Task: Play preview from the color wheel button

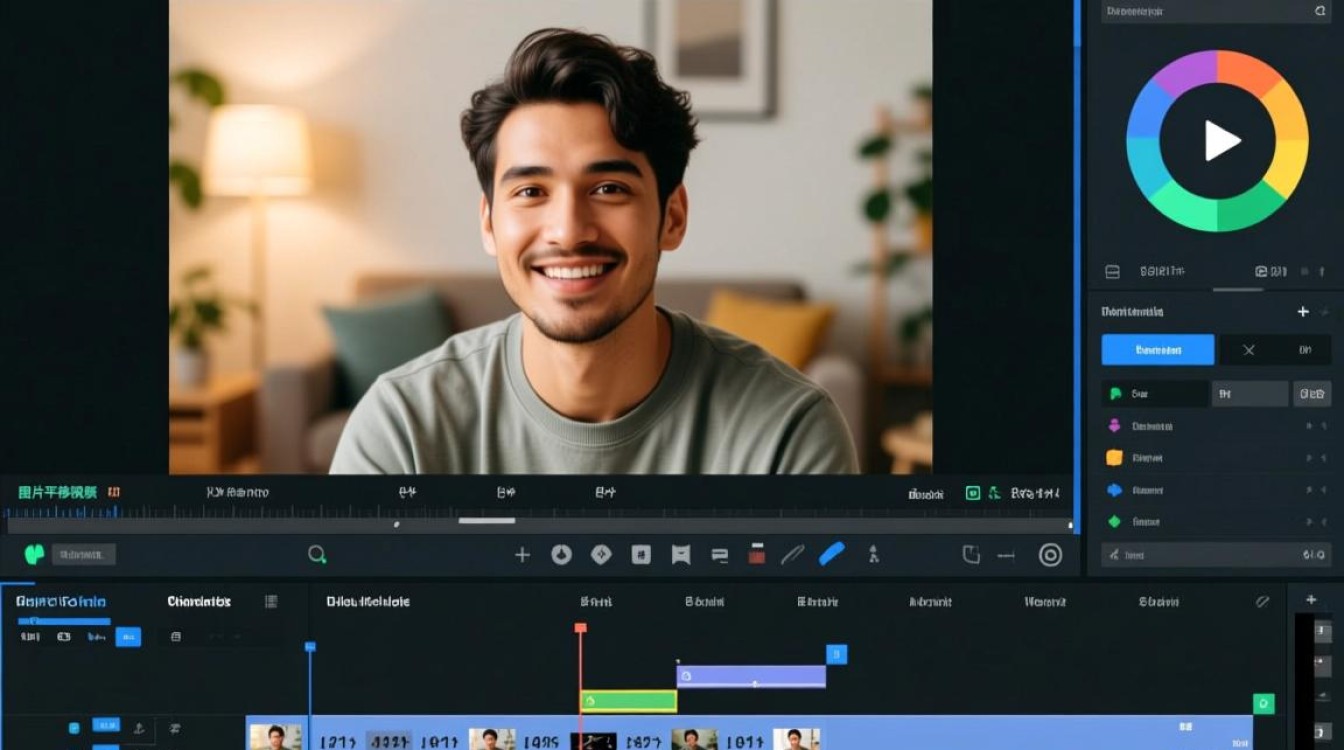Action: click(x=1217, y=140)
